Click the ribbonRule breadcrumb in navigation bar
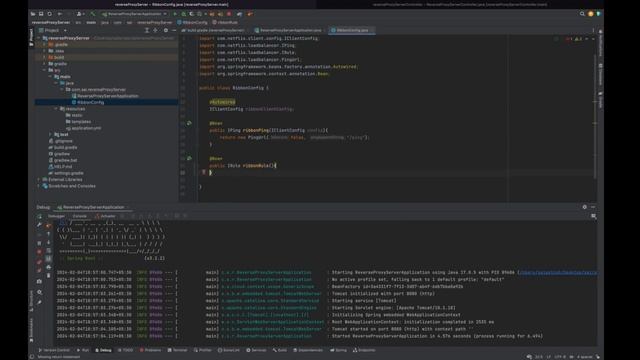Viewport: 640px width, 360px height. point(225,22)
